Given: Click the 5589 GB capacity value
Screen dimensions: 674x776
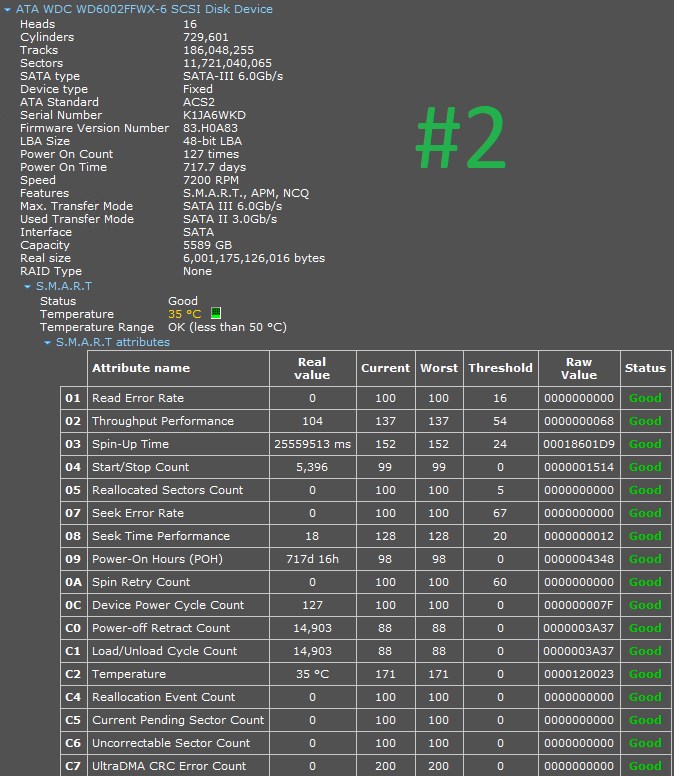Looking at the screenshot, I should pos(207,245).
